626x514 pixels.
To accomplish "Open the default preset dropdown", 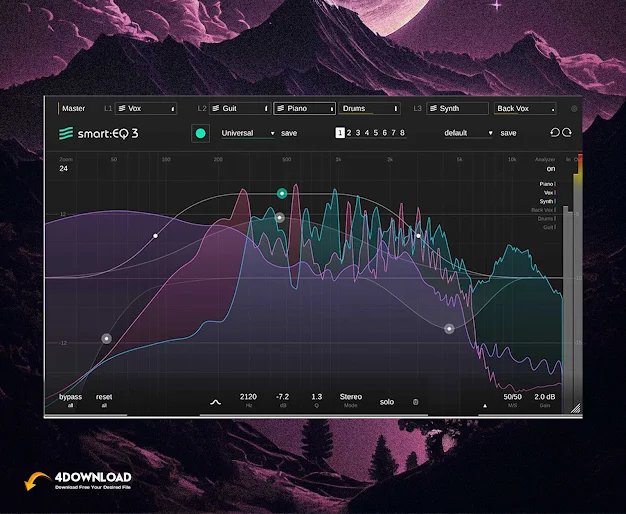I will 468,133.
